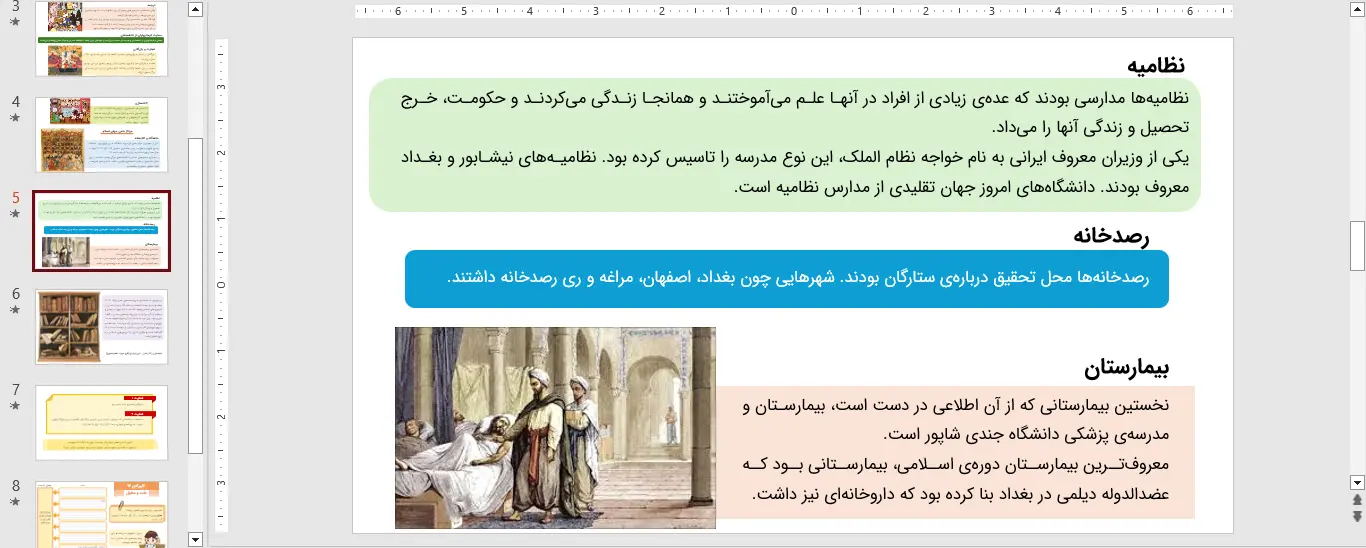Click the animation star under slide 6
The image size is (1366, 548).
click(15, 310)
